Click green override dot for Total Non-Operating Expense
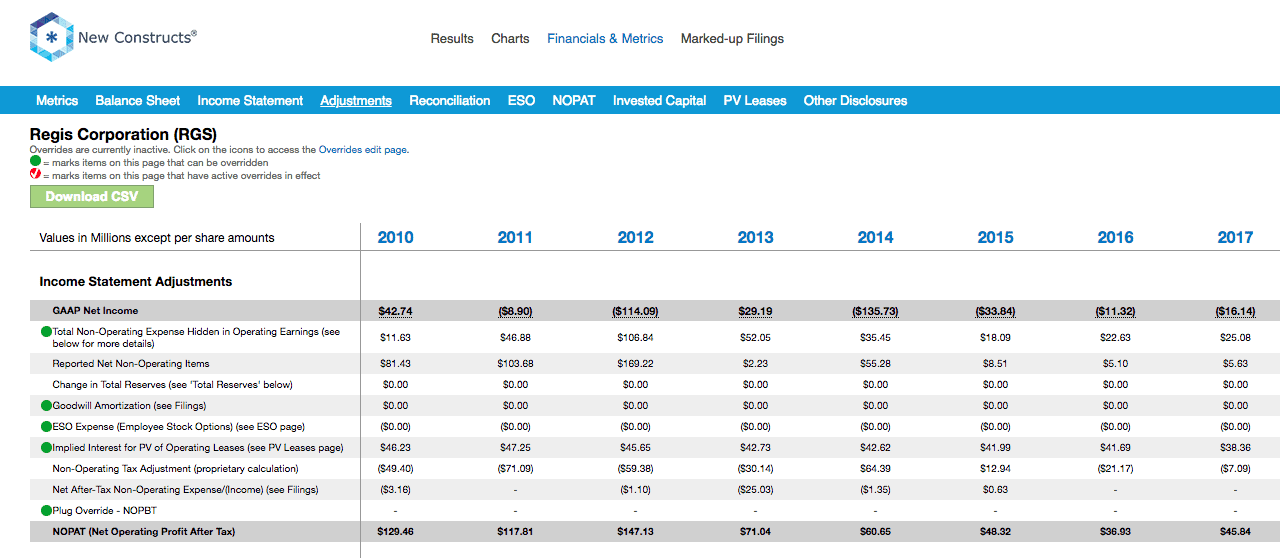The height and width of the screenshot is (558, 1280). (46, 331)
